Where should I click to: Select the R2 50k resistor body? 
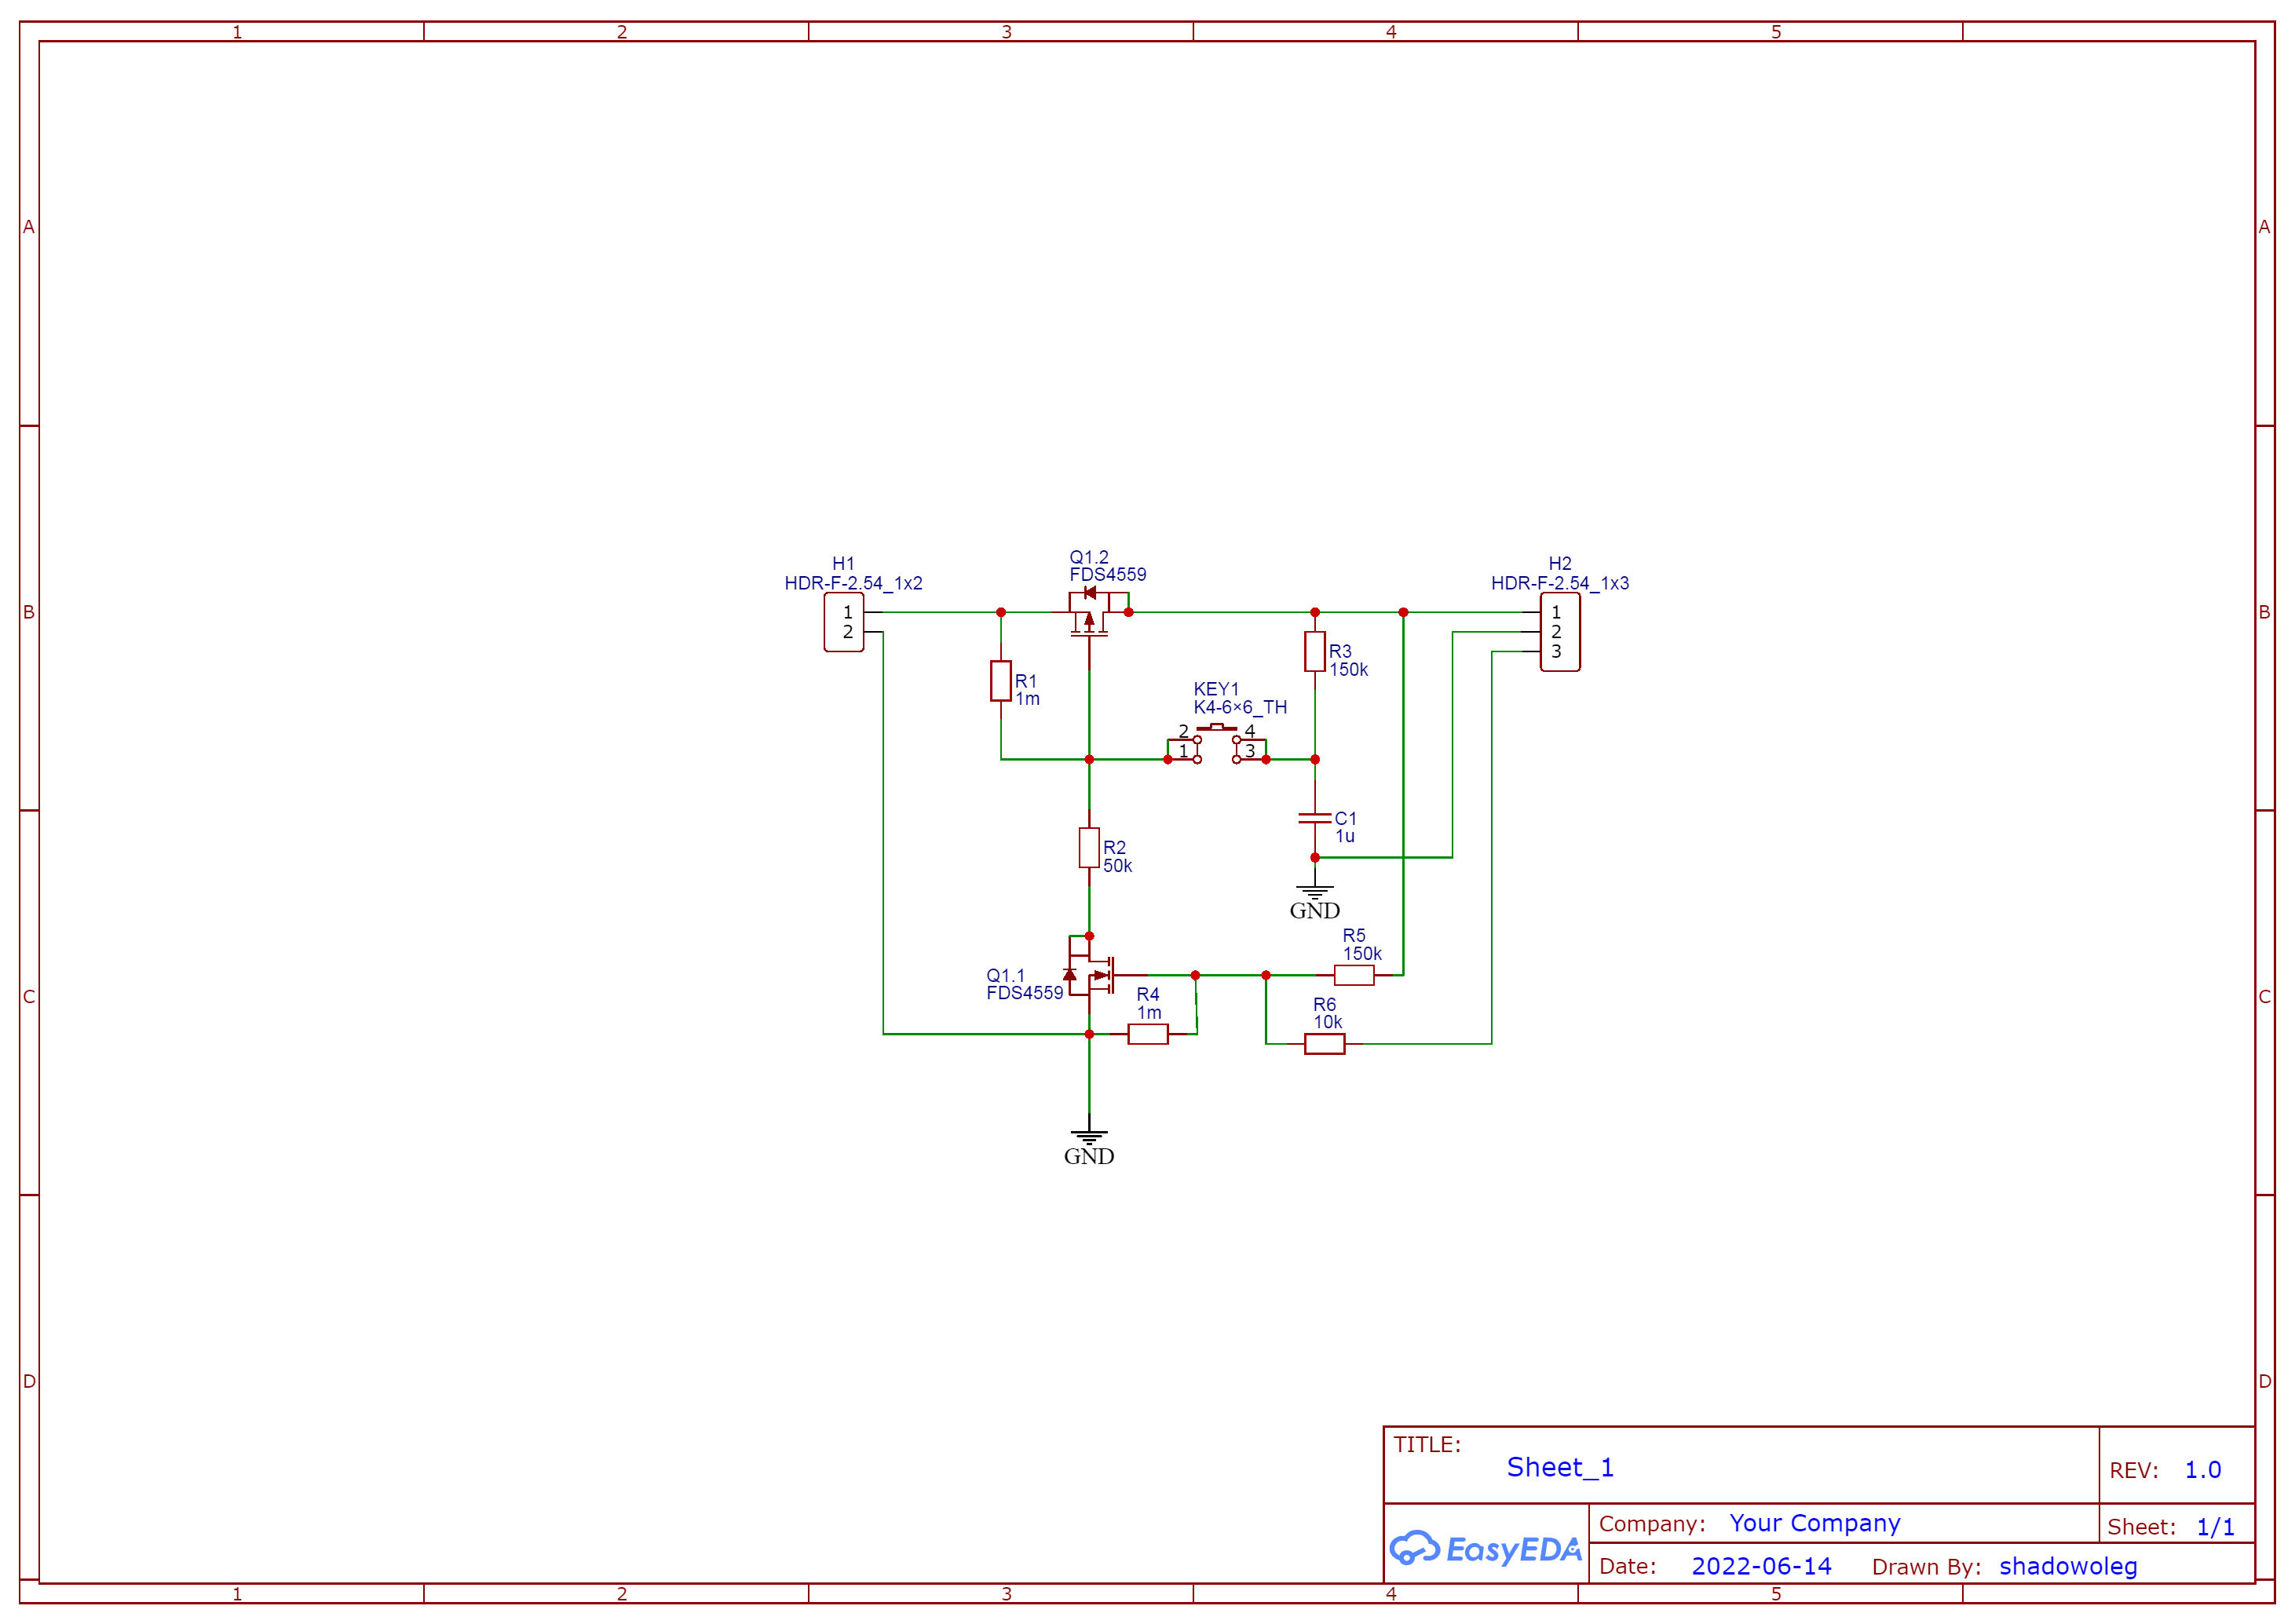1089,848
